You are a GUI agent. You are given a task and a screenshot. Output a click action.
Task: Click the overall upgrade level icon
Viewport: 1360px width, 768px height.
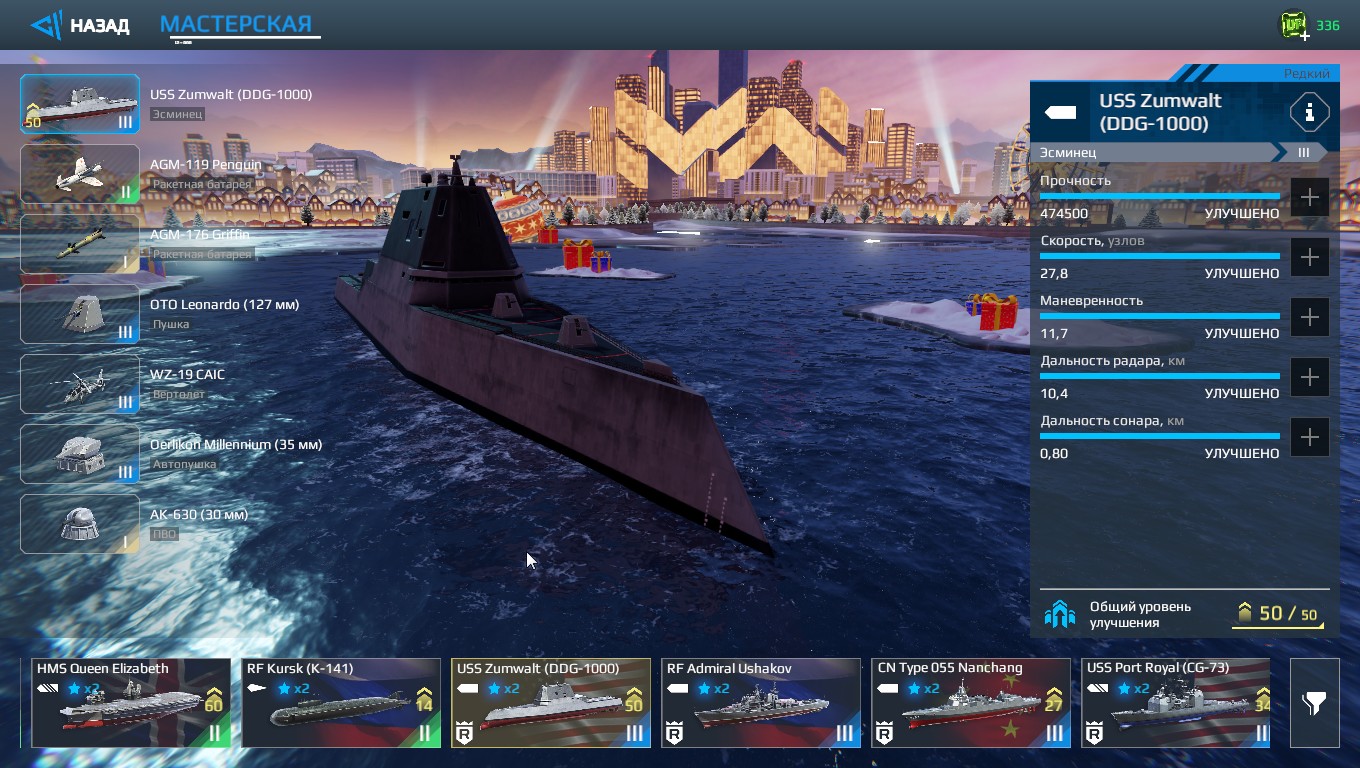[1059, 614]
